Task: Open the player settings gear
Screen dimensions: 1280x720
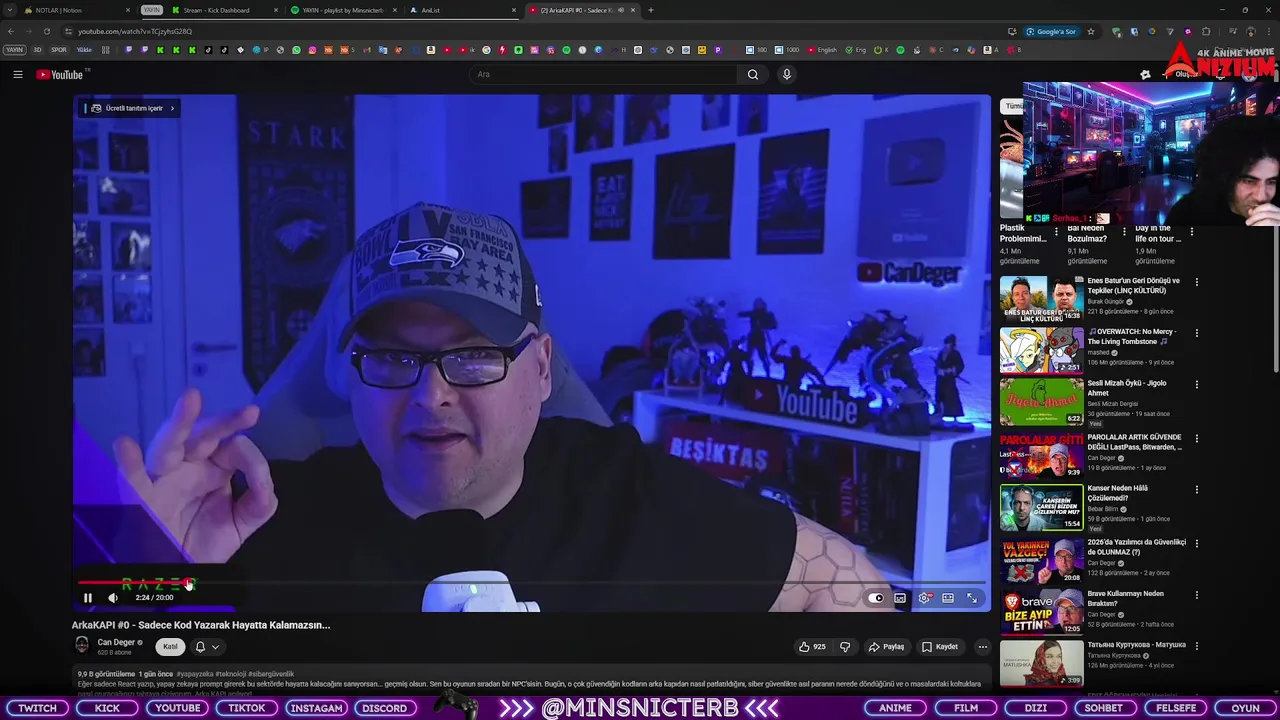Action: click(x=925, y=598)
